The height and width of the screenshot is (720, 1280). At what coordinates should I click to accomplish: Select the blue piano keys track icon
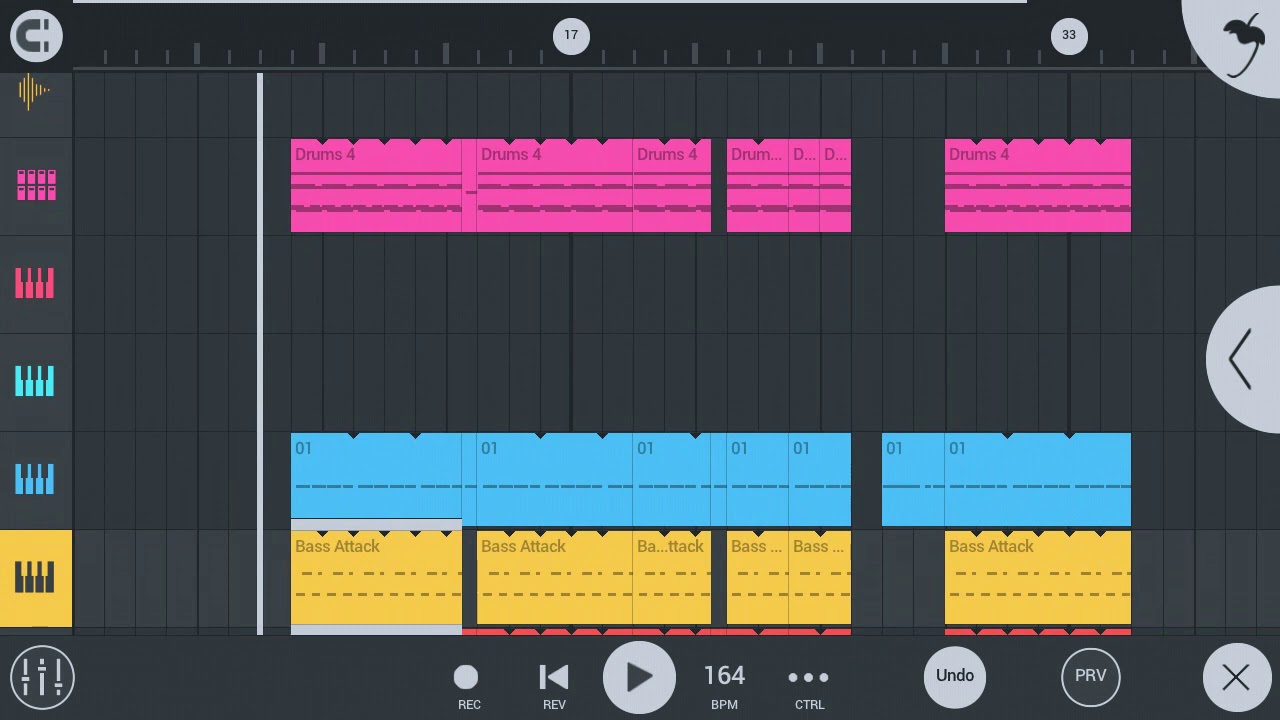(35, 479)
